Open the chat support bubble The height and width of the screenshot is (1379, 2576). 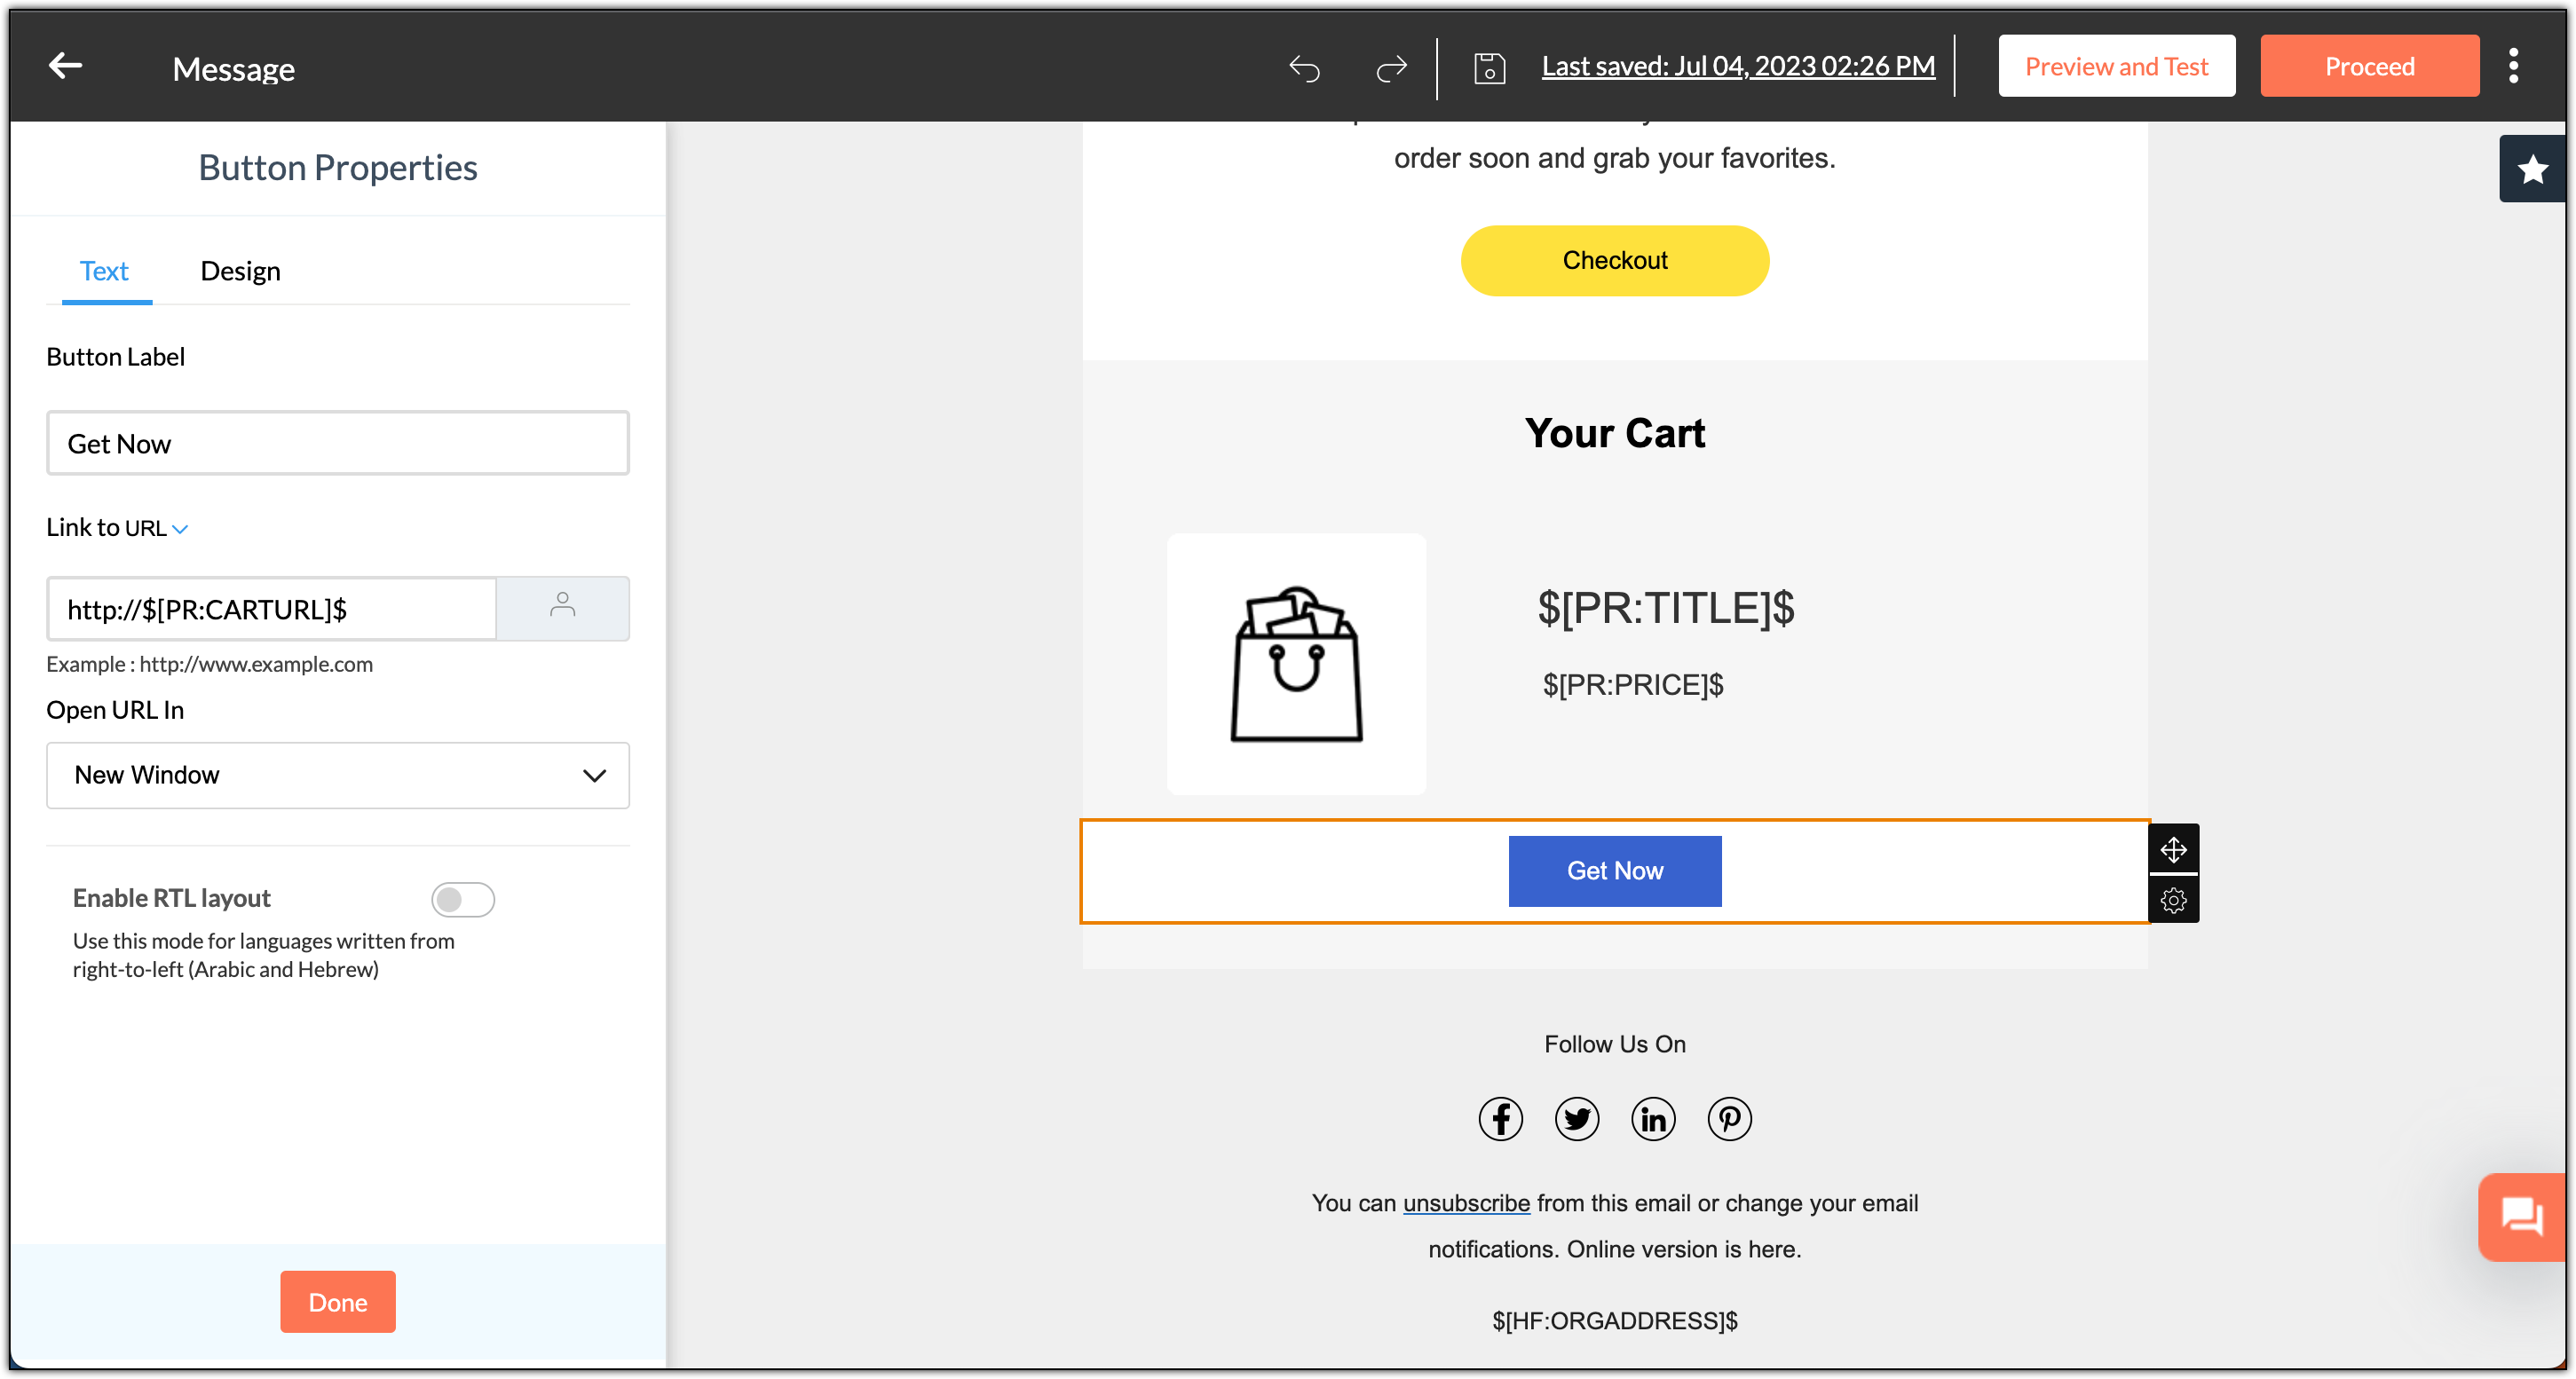(x=2523, y=1217)
